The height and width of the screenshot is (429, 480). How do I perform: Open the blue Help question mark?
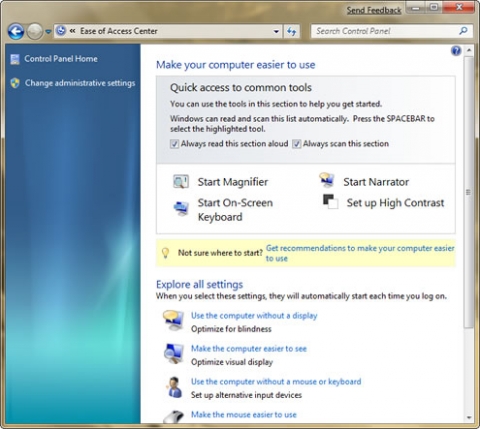click(x=456, y=51)
